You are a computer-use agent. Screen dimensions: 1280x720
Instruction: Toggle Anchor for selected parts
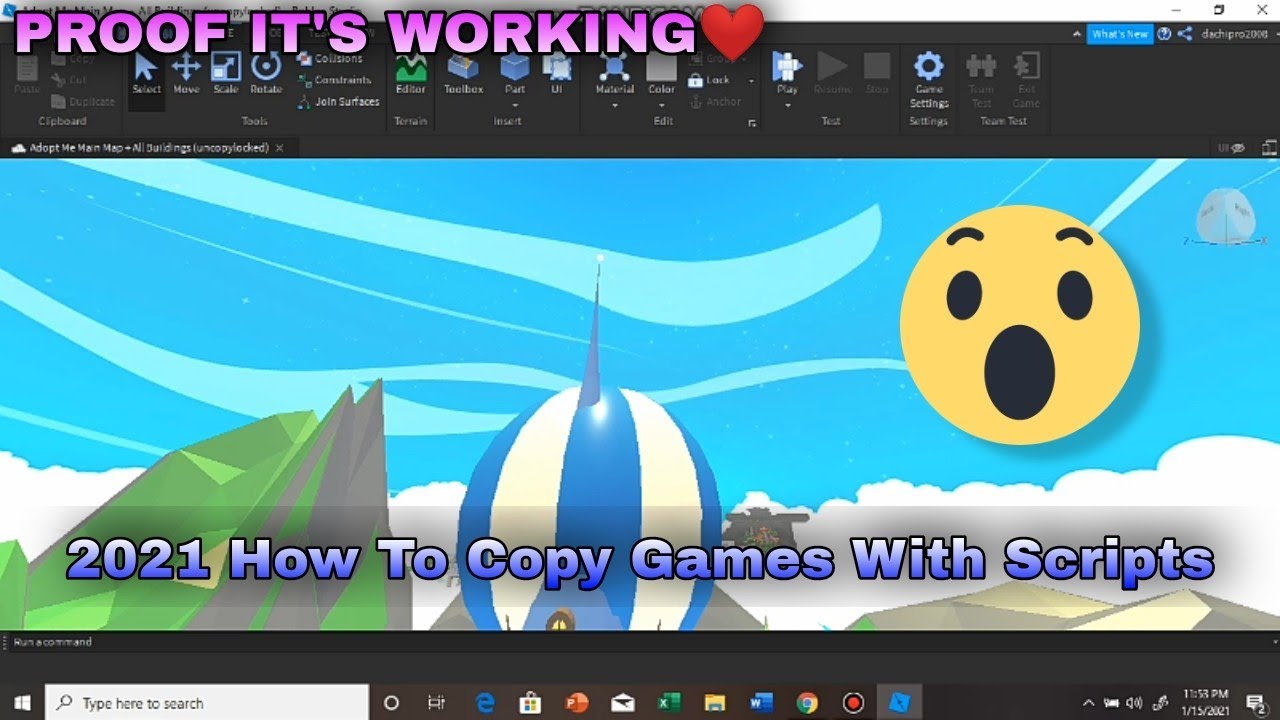pyautogui.click(x=715, y=101)
